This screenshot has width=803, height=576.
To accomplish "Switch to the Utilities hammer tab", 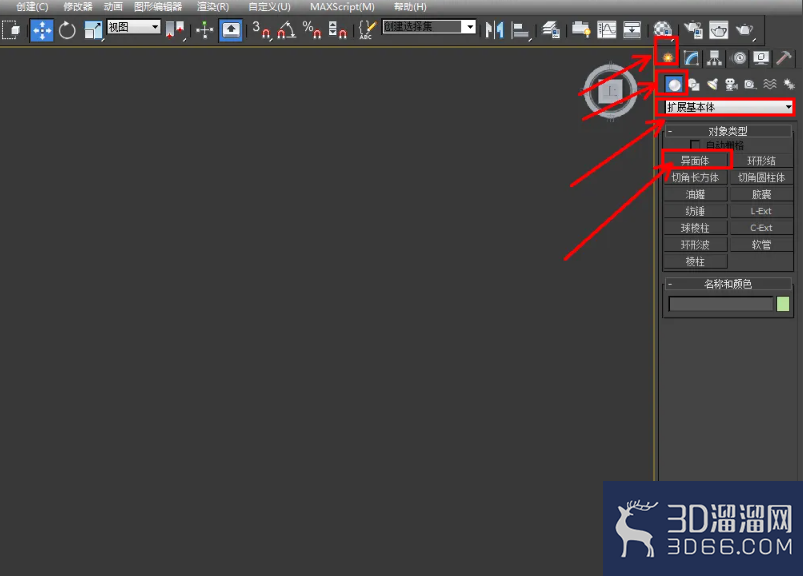I will click(784, 58).
